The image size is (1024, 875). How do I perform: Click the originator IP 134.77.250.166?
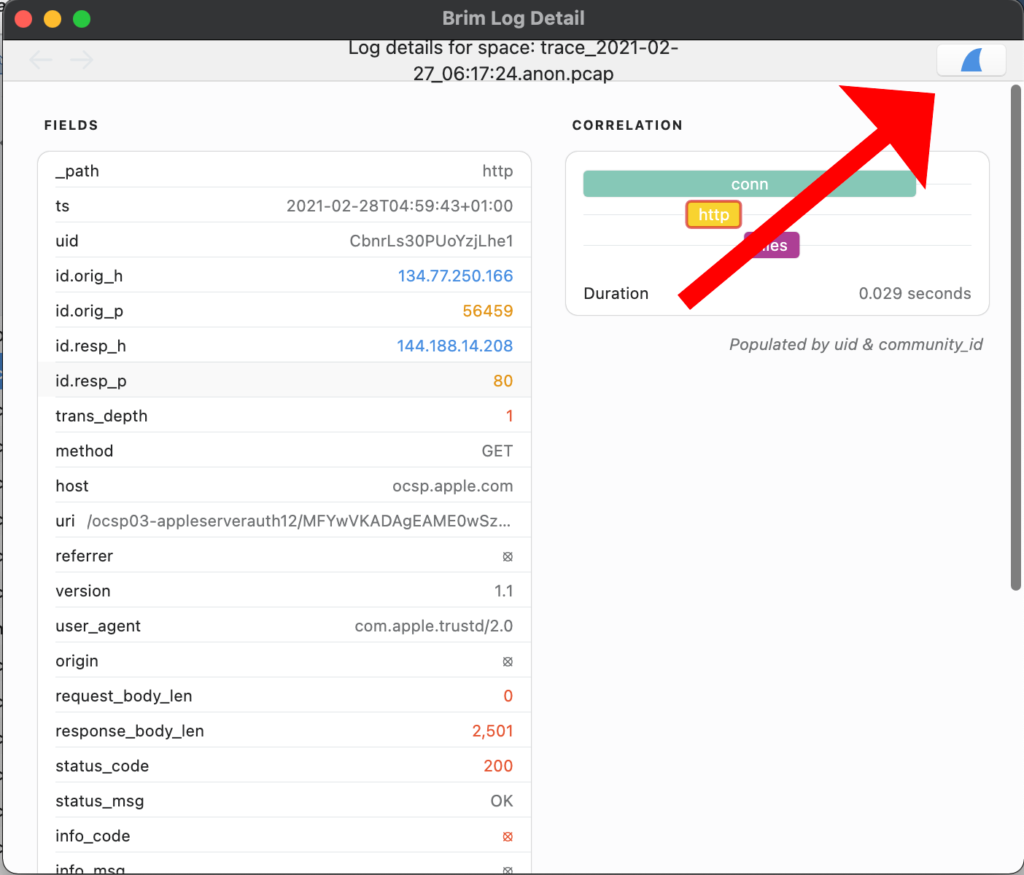click(x=455, y=276)
